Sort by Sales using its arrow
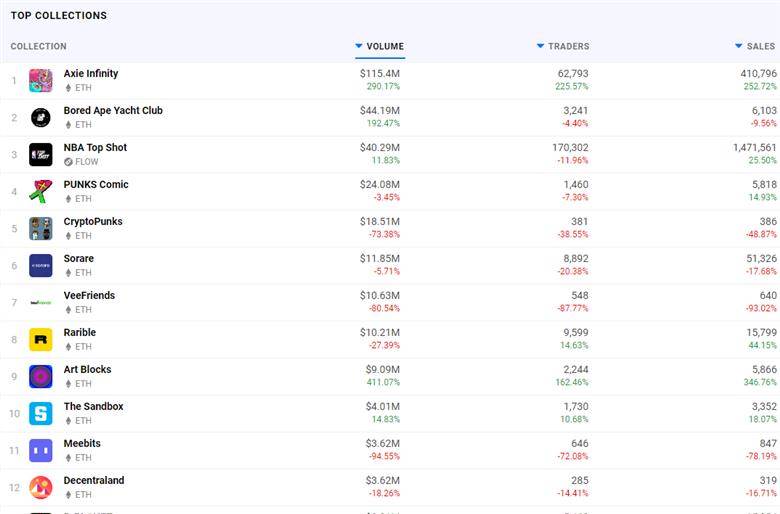Image resolution: width=780 pixels, height=514 pixels. (739, 46)
